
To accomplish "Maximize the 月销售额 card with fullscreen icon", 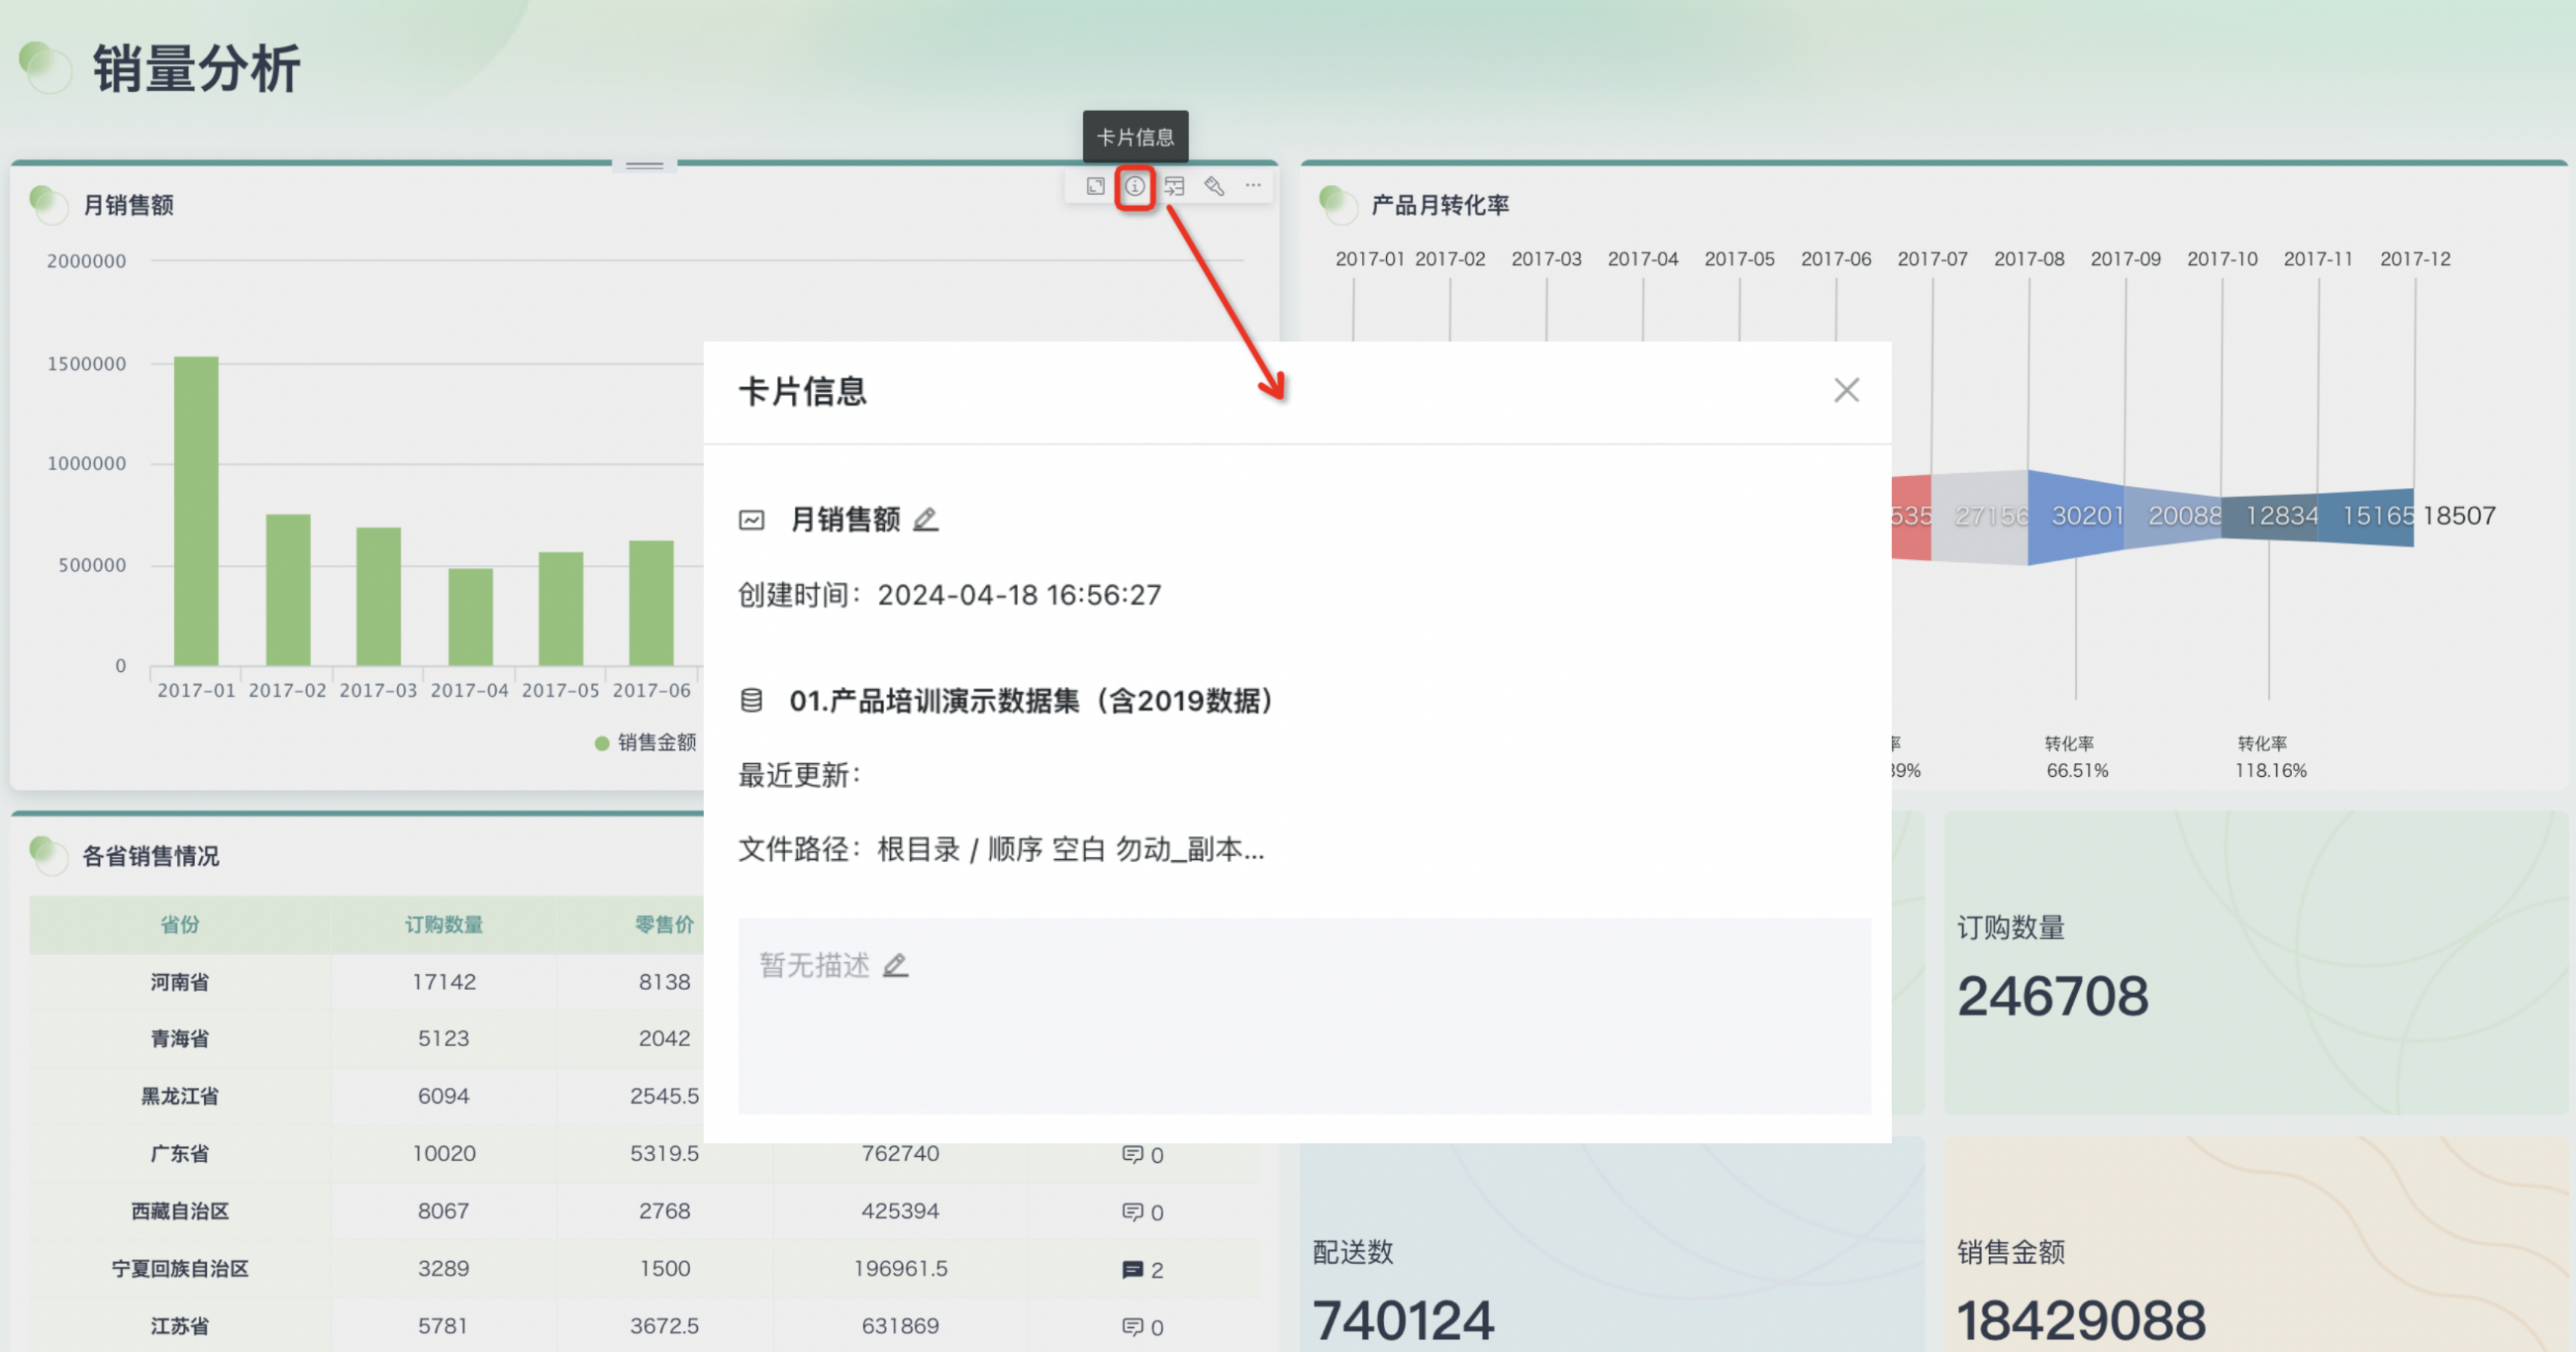I will (1095, 186).
